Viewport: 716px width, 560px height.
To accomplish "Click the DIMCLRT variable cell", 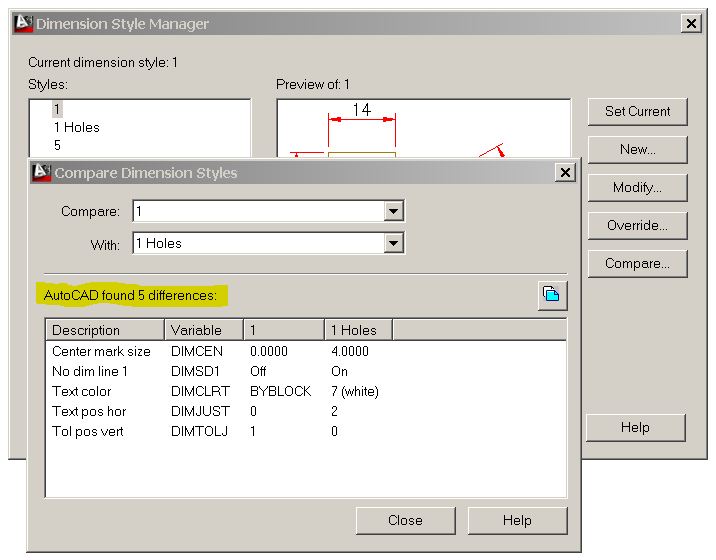I will pos(200,391).
